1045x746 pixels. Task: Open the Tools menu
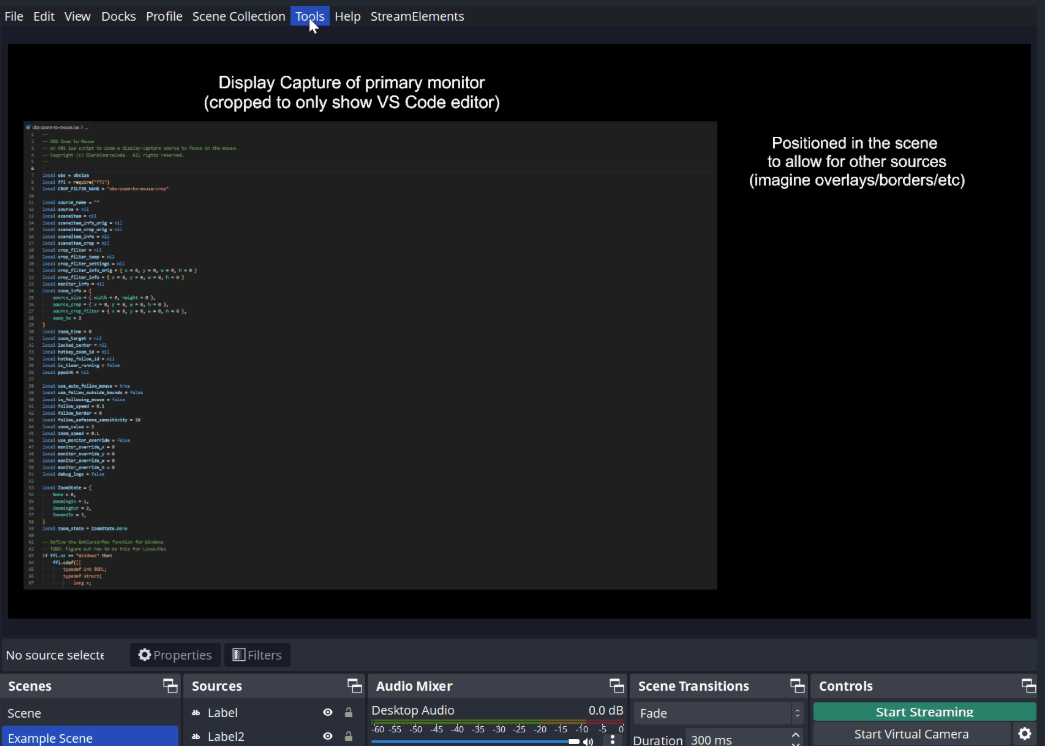309,16
